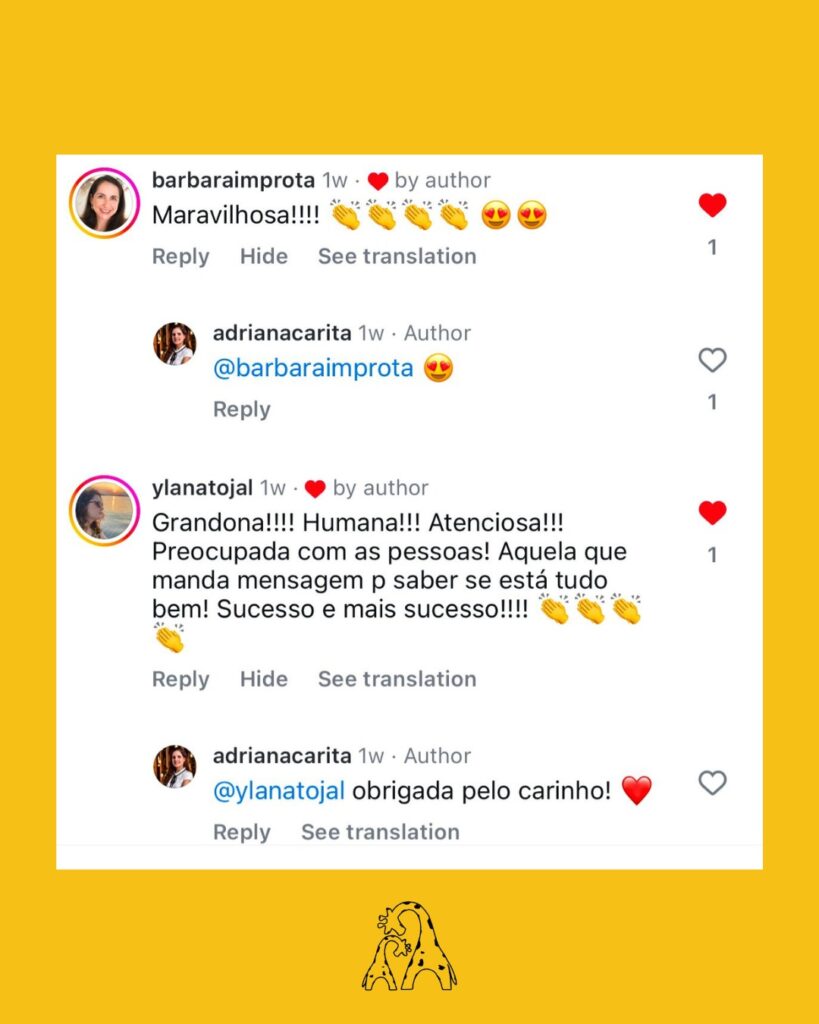Click the giraffe logo at bottom
Viewport: 819px width, 1024px height.
[x=410, y=945]
